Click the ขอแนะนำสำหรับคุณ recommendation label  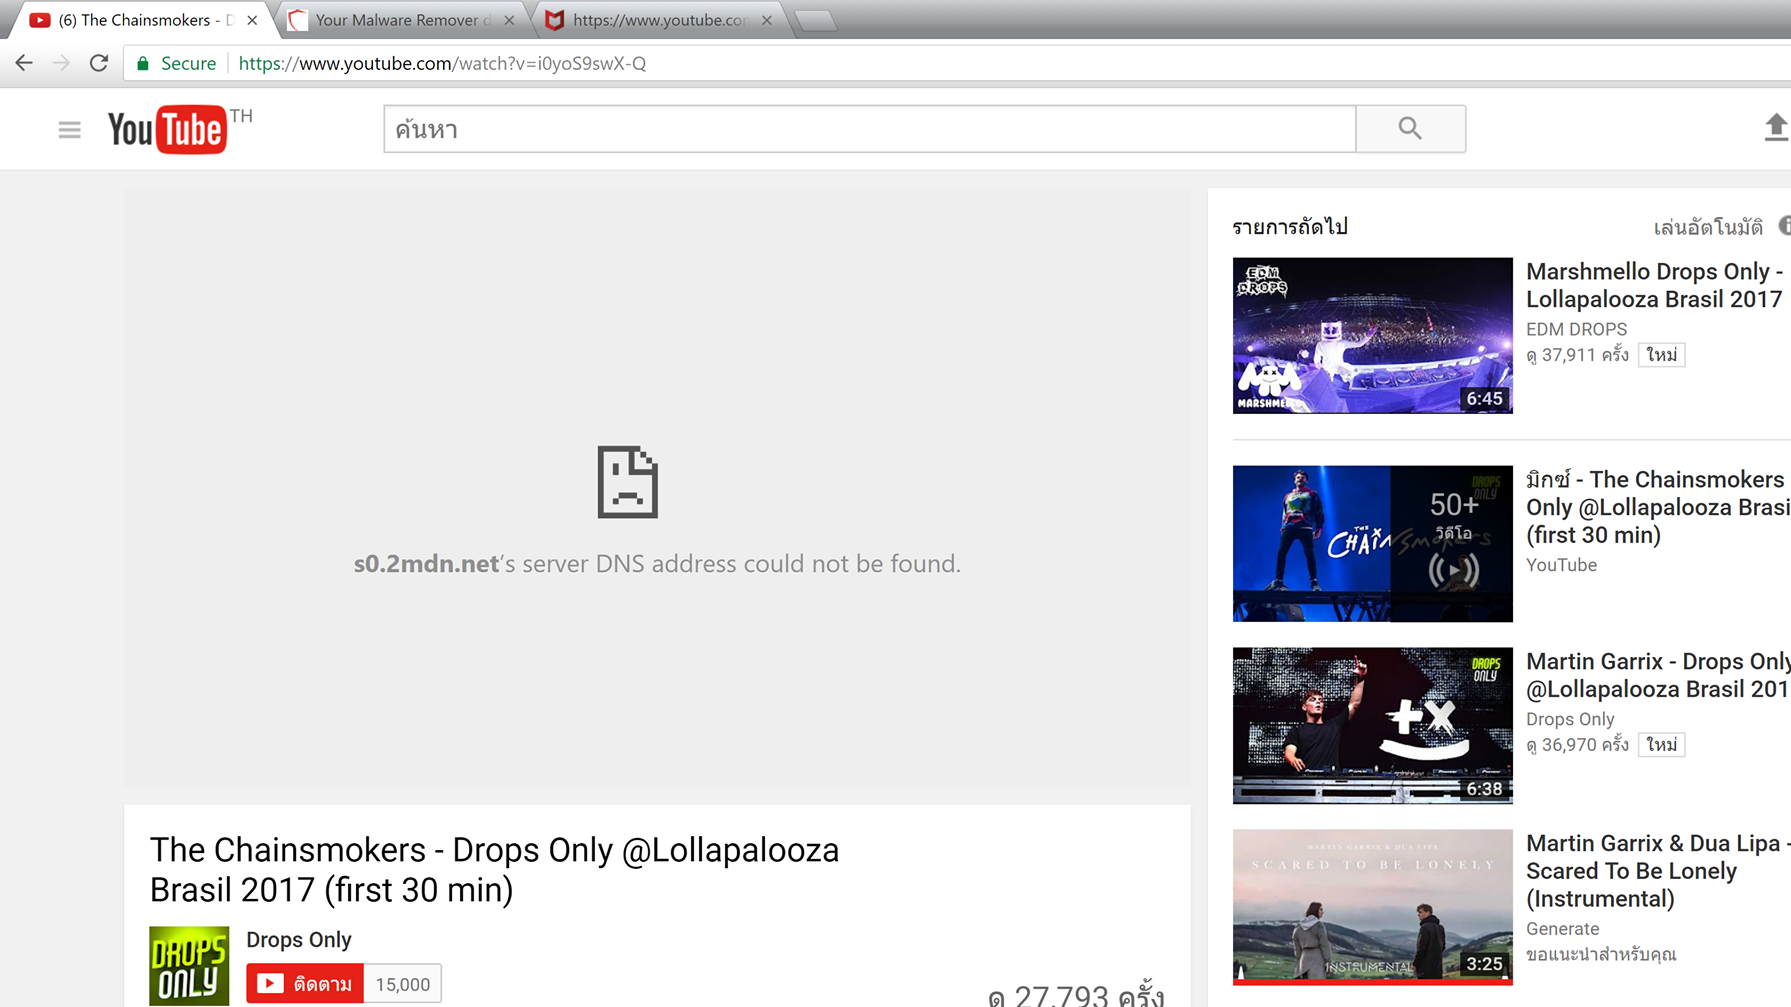pyautogui.click(x=1601, y=954)
